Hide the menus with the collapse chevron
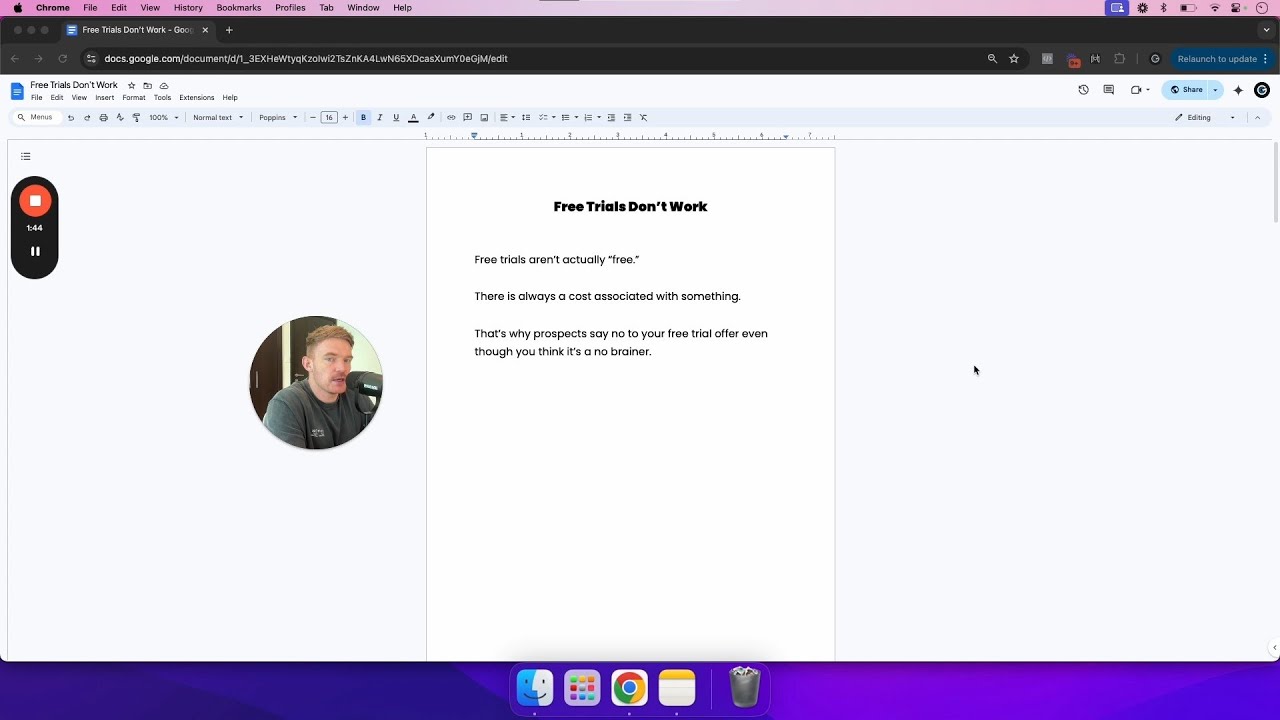 [1257, 118]
